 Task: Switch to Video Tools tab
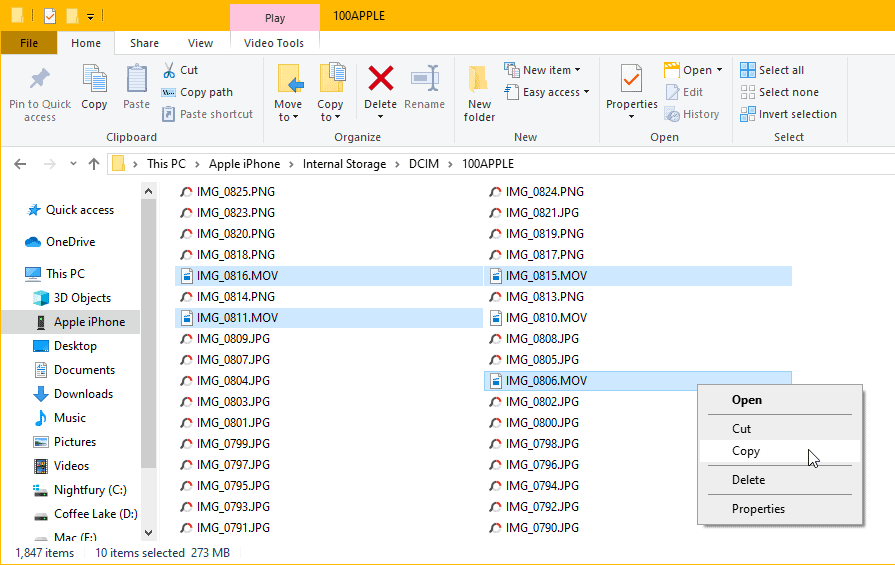point(274,43)
